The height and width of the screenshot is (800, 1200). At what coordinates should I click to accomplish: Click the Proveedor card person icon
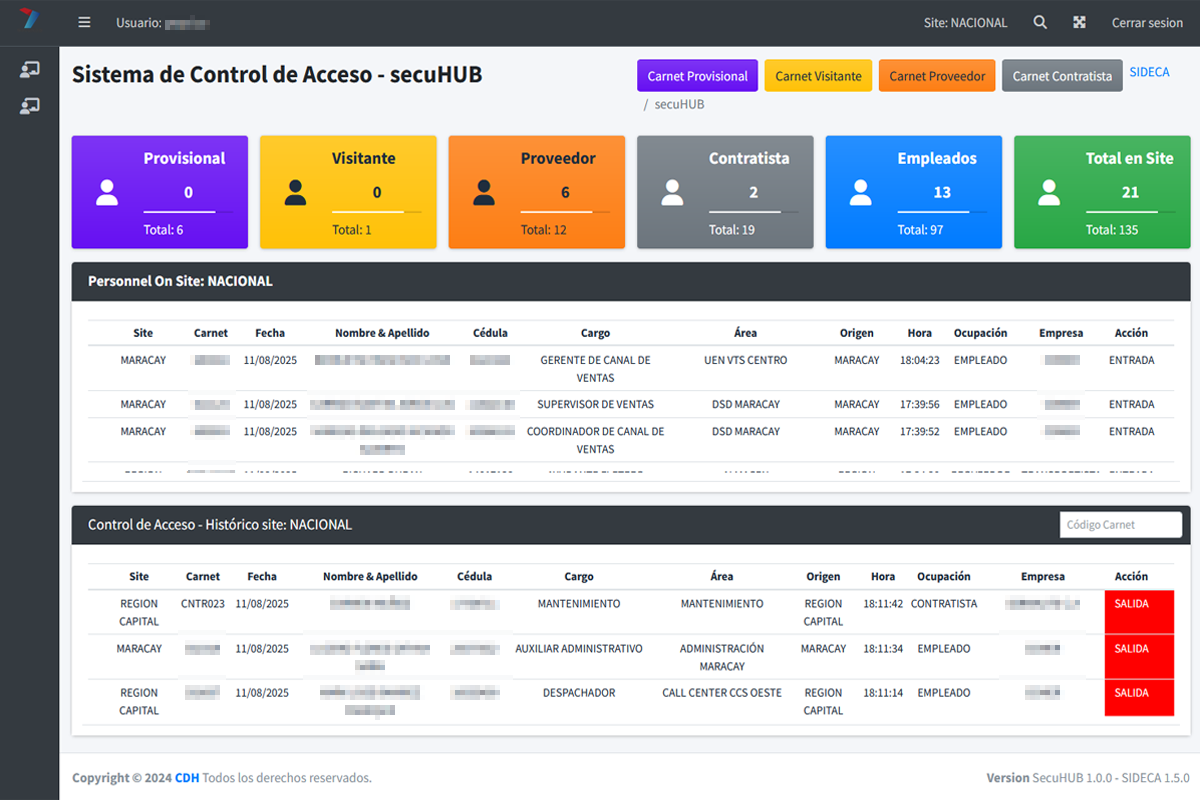click(484, 192)
